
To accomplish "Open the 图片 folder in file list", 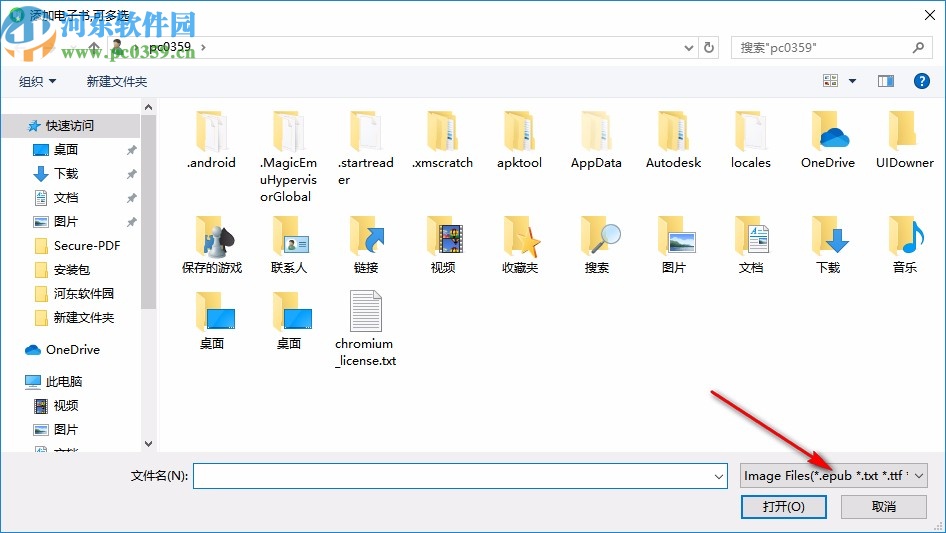I will point(673,244).
